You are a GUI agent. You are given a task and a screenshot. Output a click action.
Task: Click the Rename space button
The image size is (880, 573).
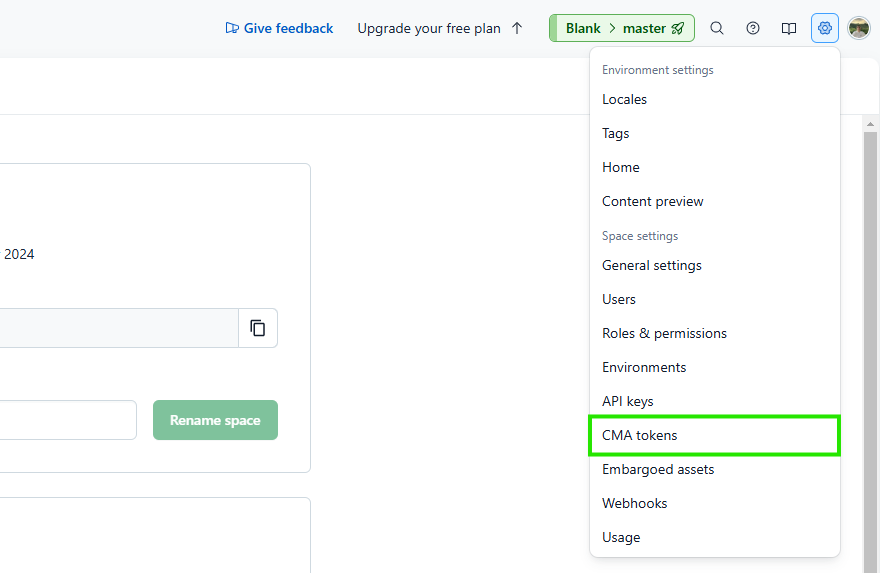pyautogui.click(x=216, y=420)
